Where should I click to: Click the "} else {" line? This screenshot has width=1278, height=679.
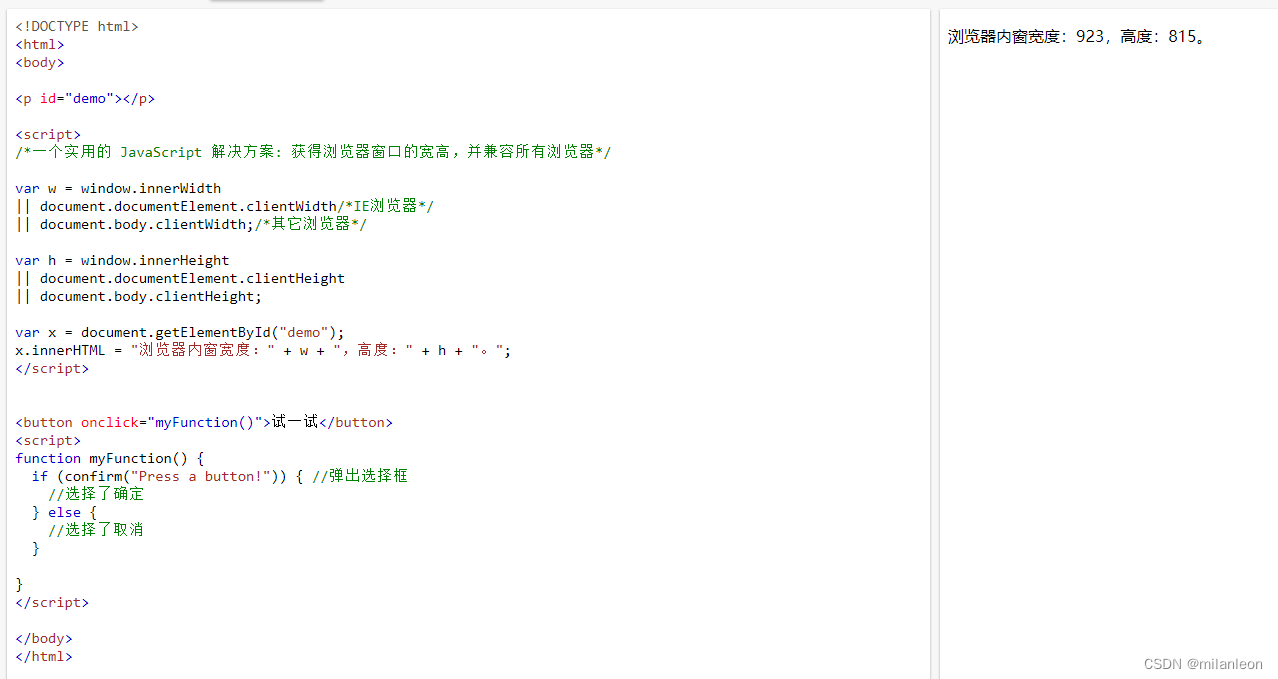(64, 512)
